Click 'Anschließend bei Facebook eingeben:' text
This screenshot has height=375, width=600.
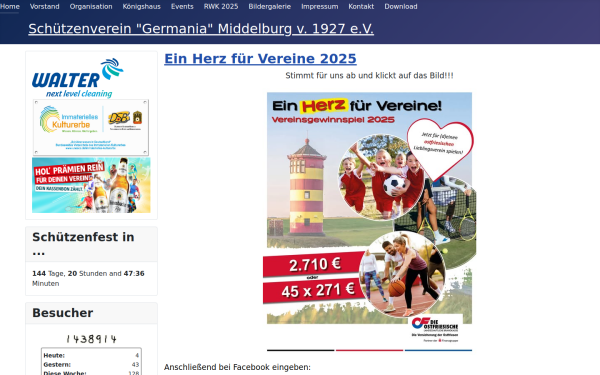[x=237, y=367]
